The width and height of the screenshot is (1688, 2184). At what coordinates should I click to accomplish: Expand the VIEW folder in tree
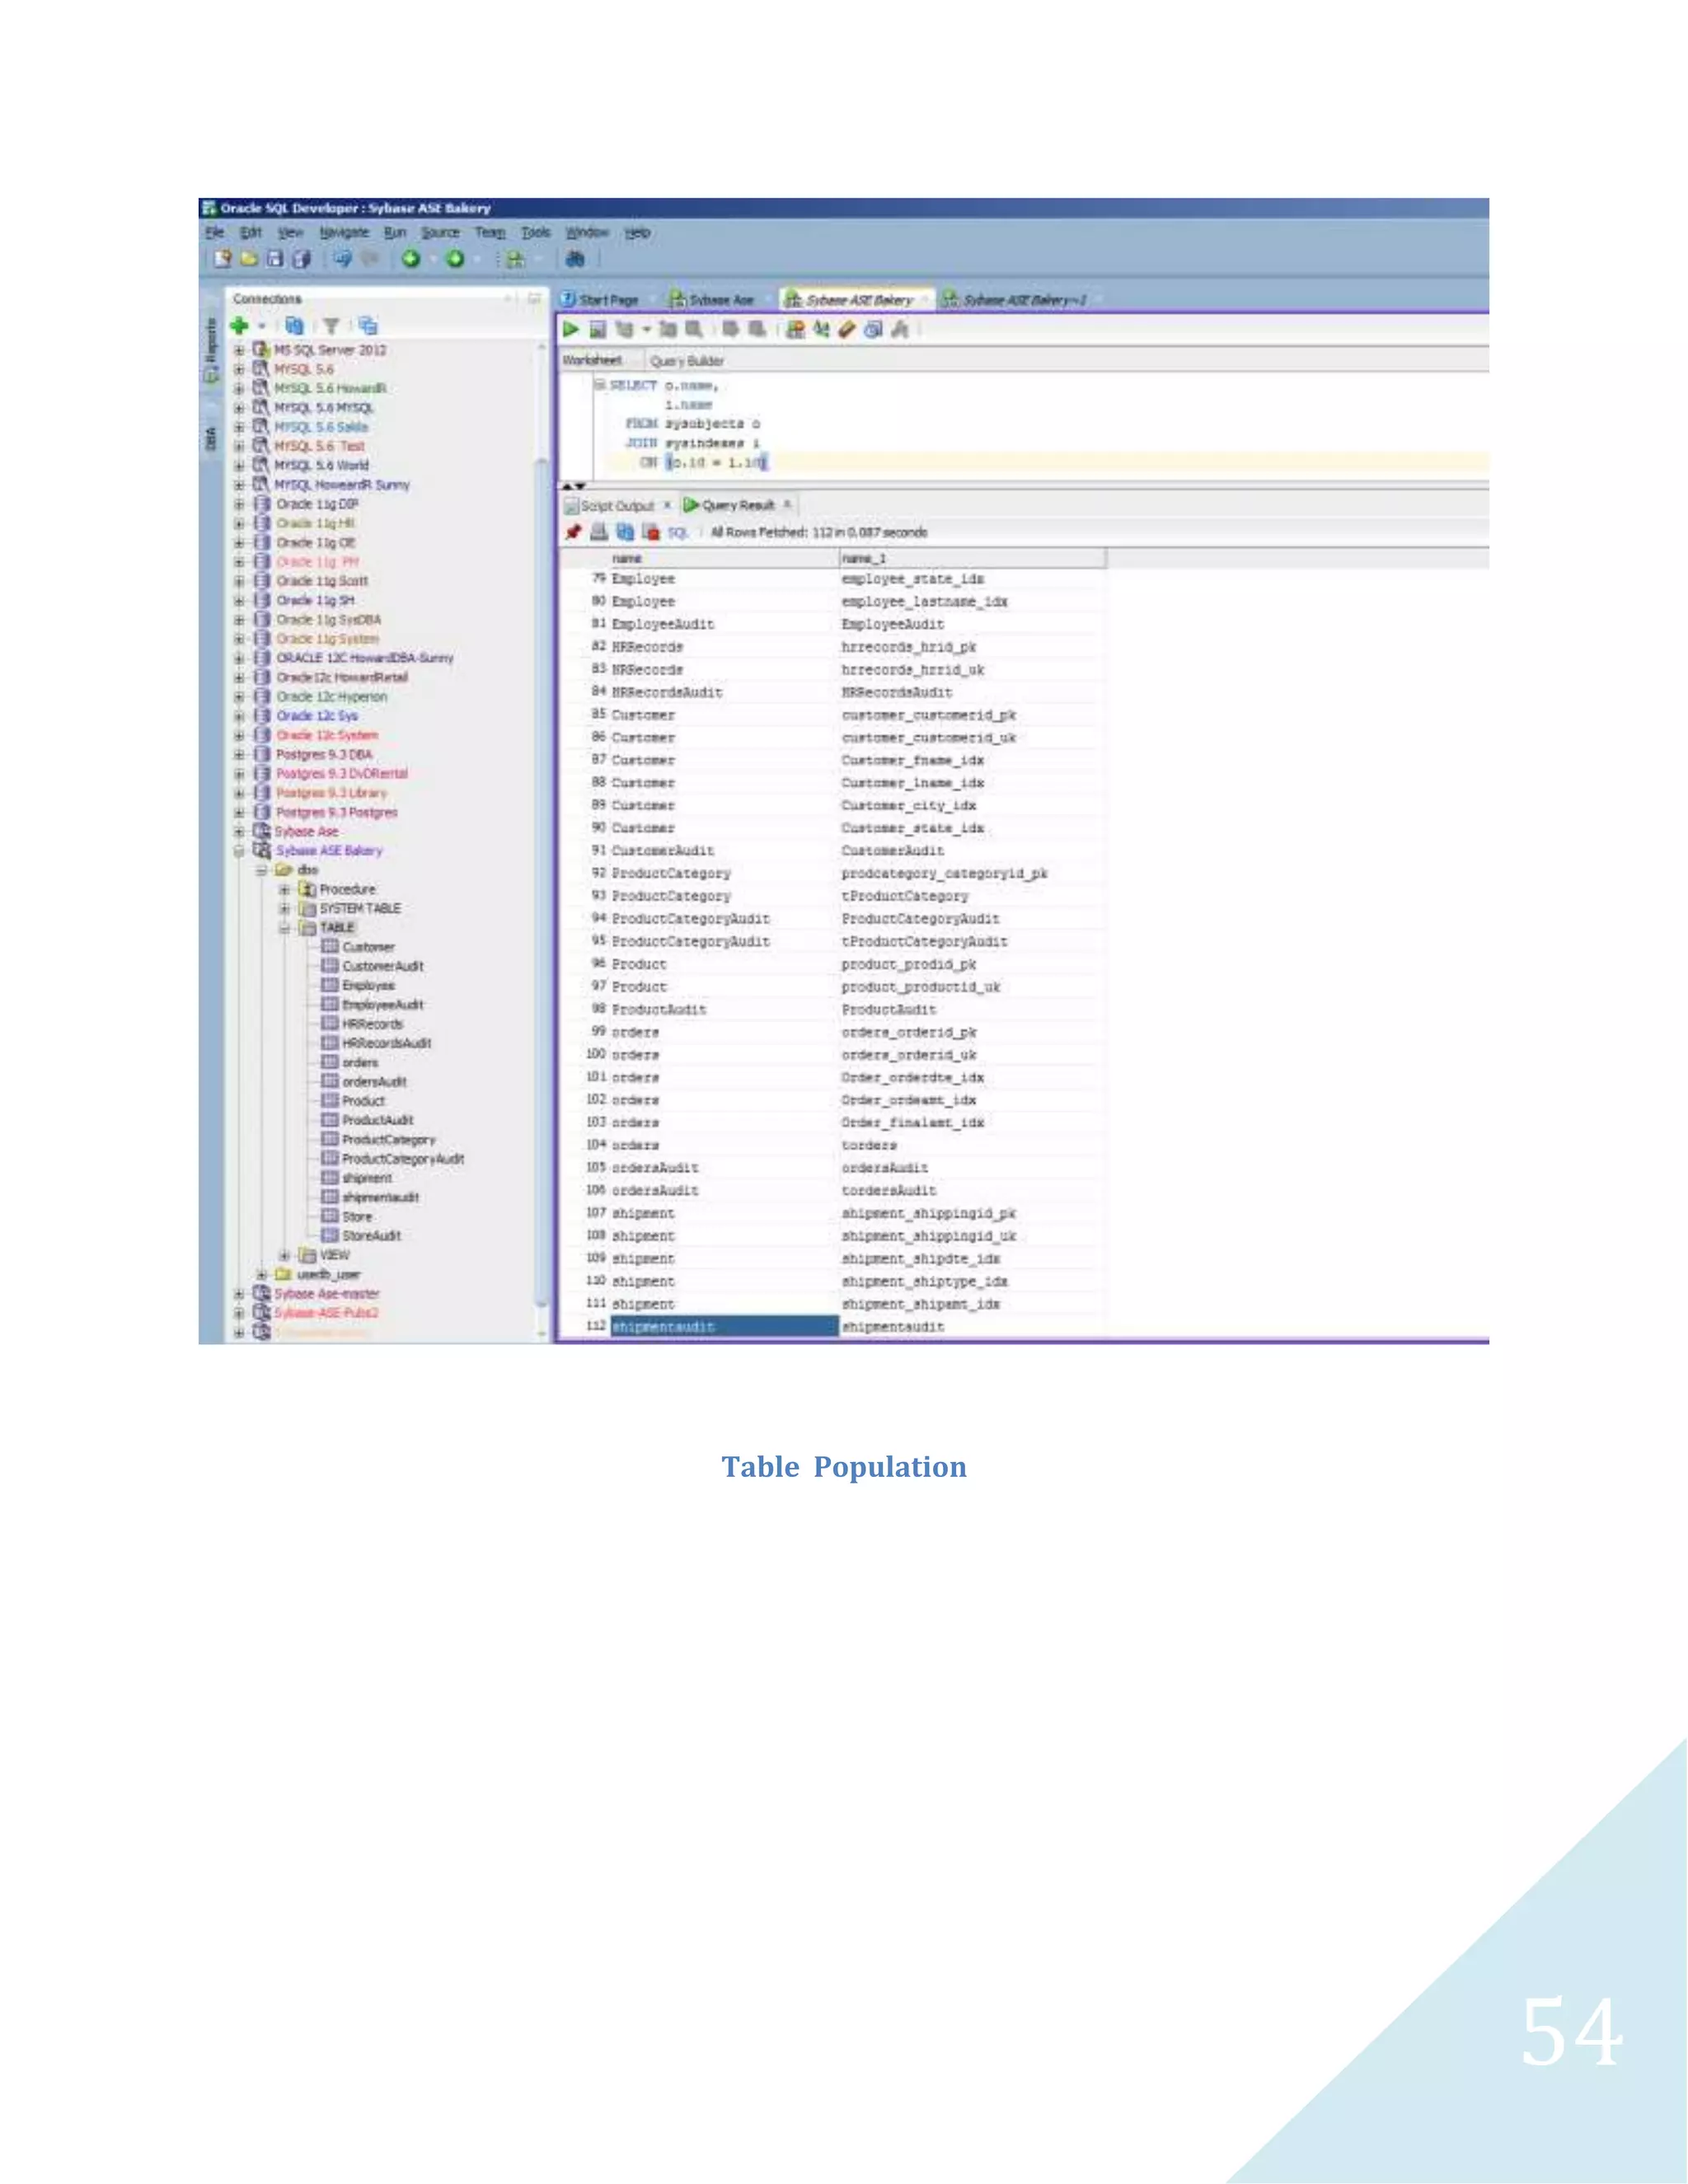[x=285, y=1255]
